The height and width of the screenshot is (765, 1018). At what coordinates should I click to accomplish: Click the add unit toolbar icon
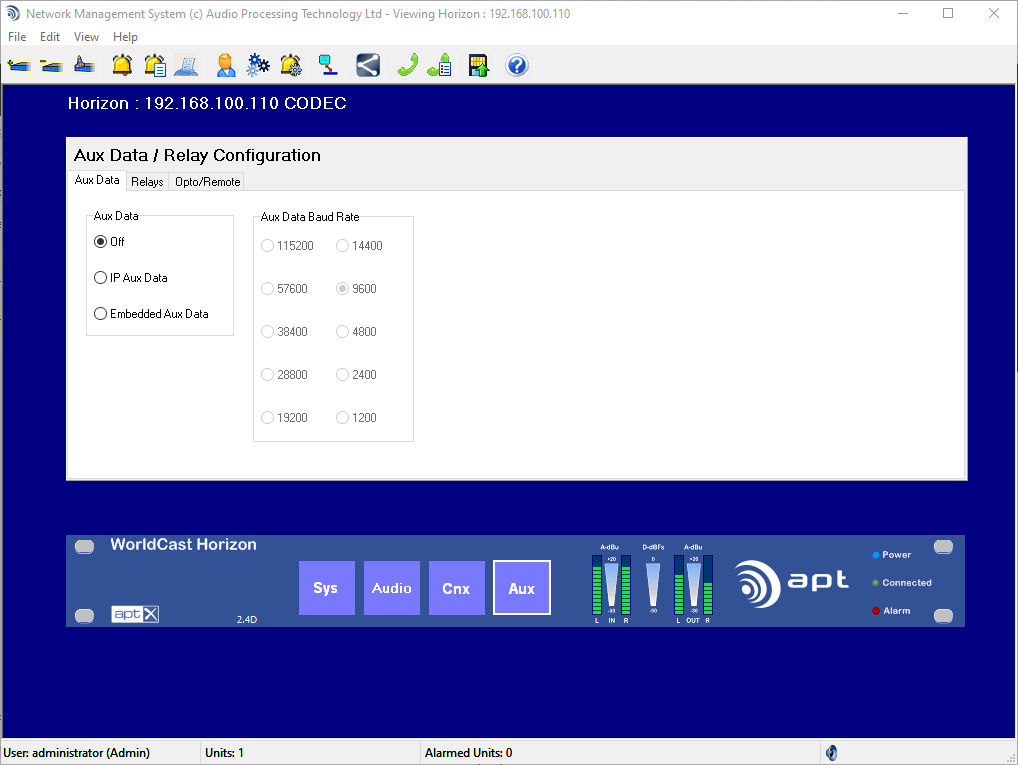coord(19,66)
